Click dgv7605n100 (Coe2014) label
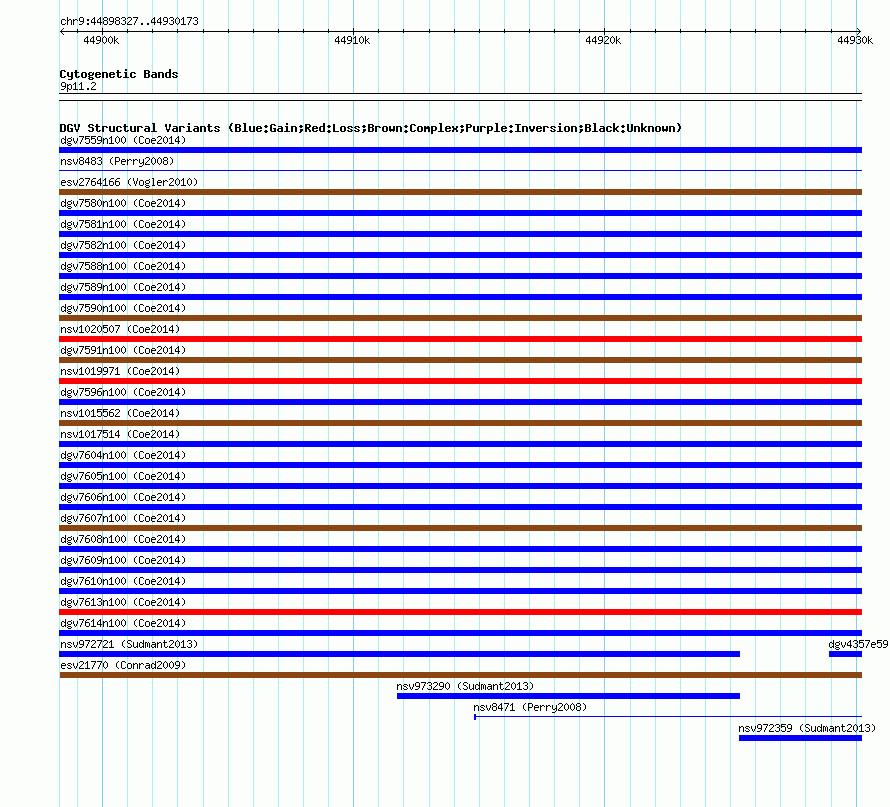 123,476
